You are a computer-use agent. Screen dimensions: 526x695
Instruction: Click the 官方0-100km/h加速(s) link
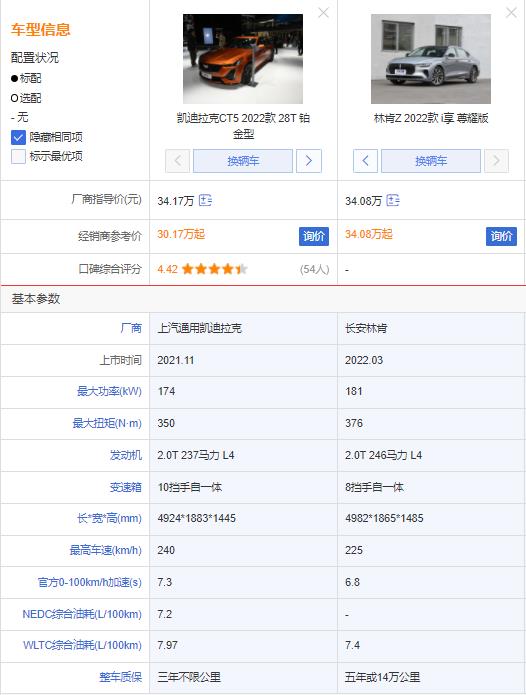tap(90, 582)
